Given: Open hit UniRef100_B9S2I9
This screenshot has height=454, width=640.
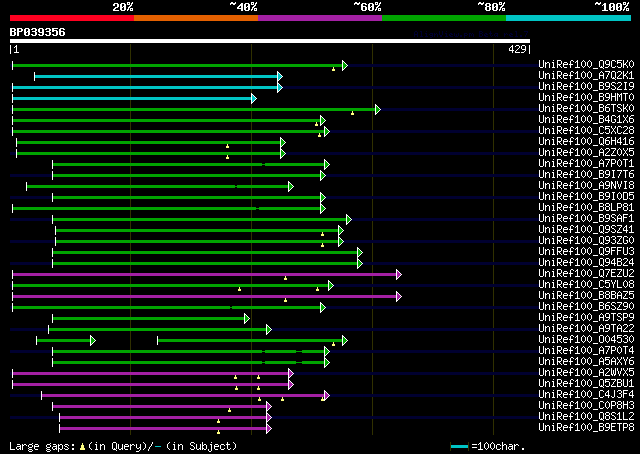Looking at the screenshot, I should click(586, 87).
